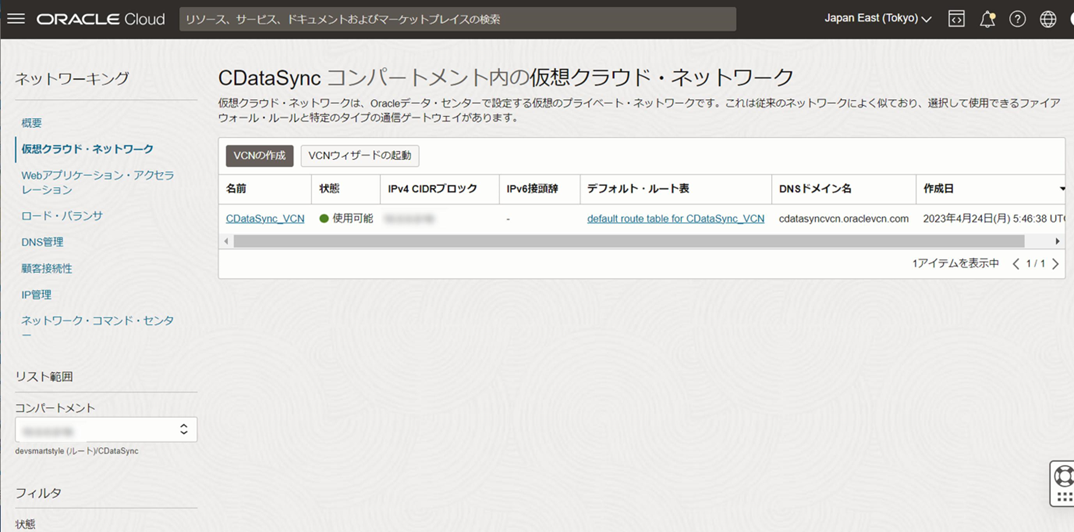Open the help question mark icon
Viewport: 1074px width, 532px height.
(1018, 19)
